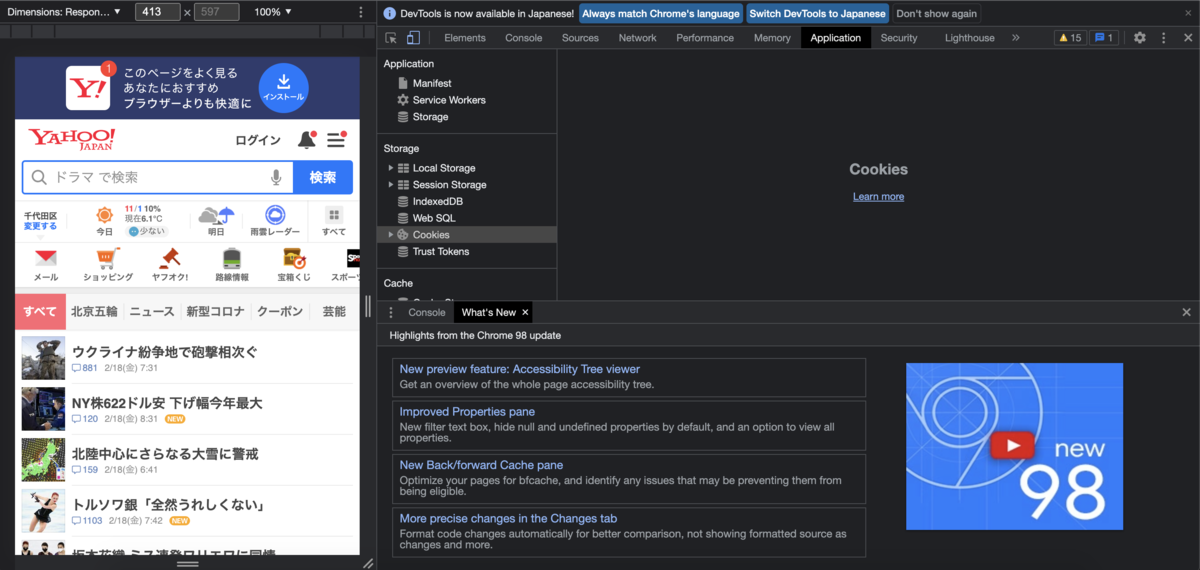Switch to the Elements tab
The width and height of the screenshot is (1200, 570).
[x=465, y=38]
